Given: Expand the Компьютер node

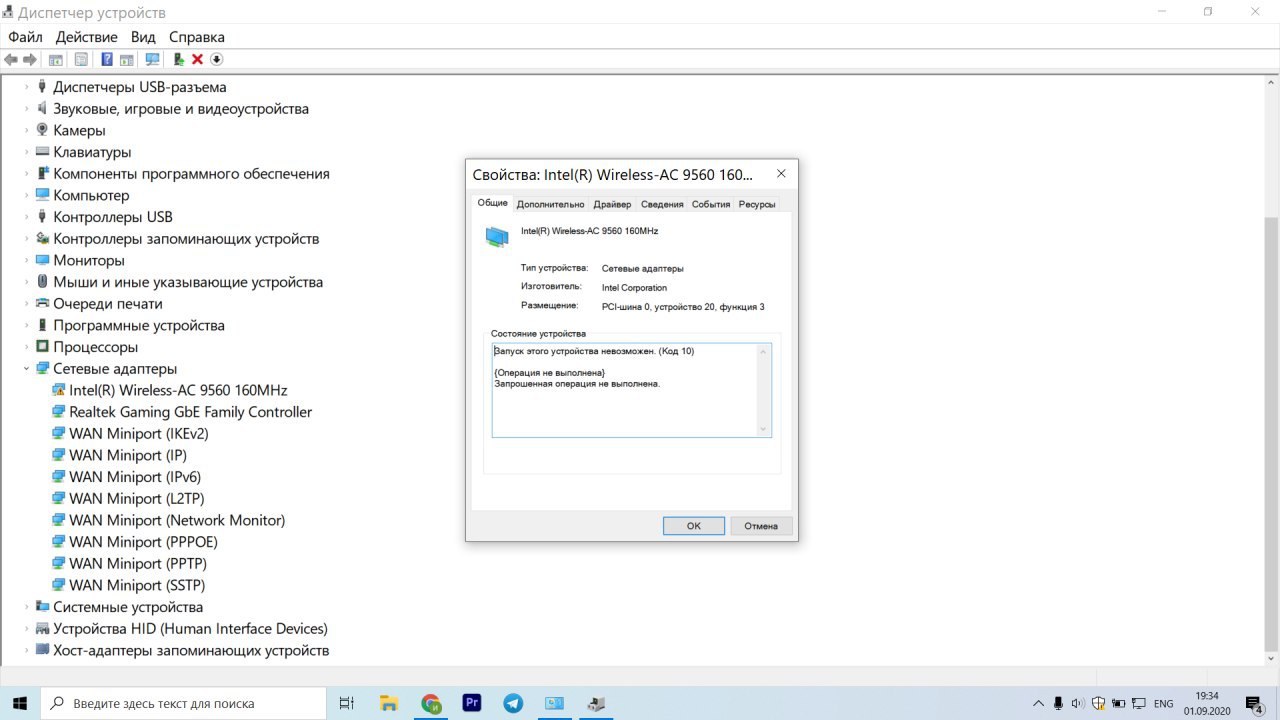Looking at the screenshot, I should (27, 195).
